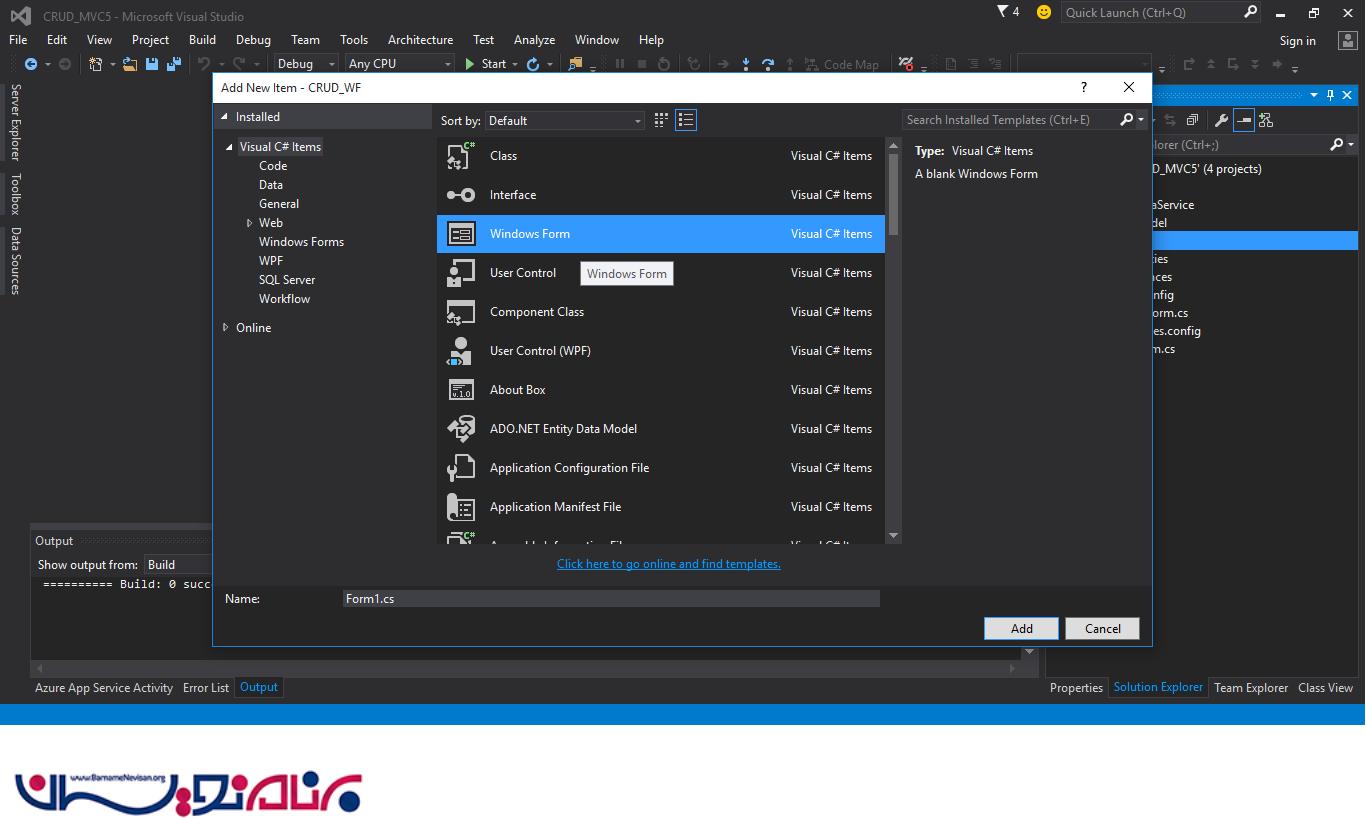Click the Navigate Backward arrow icon
The width and height of the screenshot is (1366, 818).
[x=31, y=64]
